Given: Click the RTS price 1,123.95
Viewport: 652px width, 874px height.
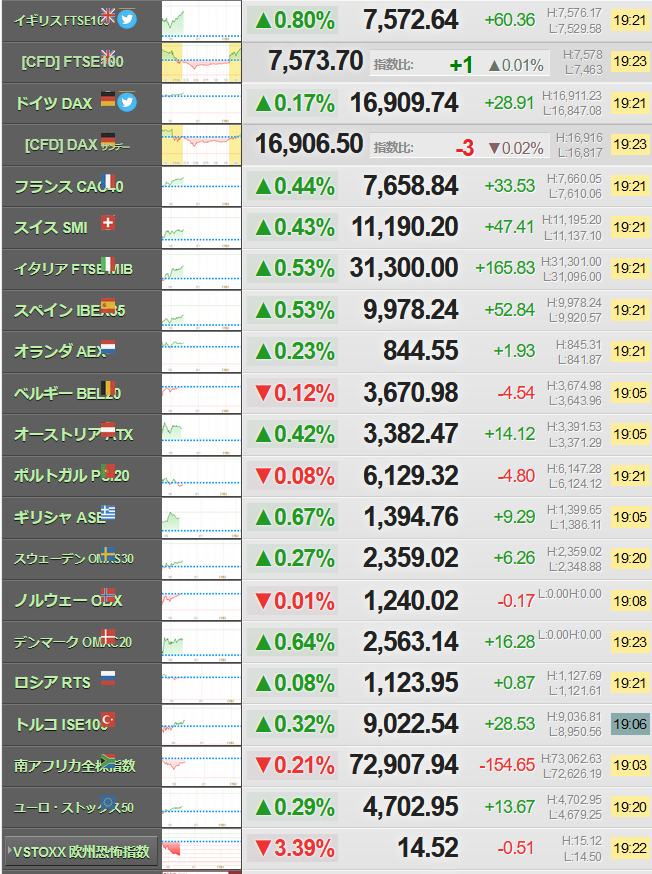Looking at the screenshot, I should point(411,683).
